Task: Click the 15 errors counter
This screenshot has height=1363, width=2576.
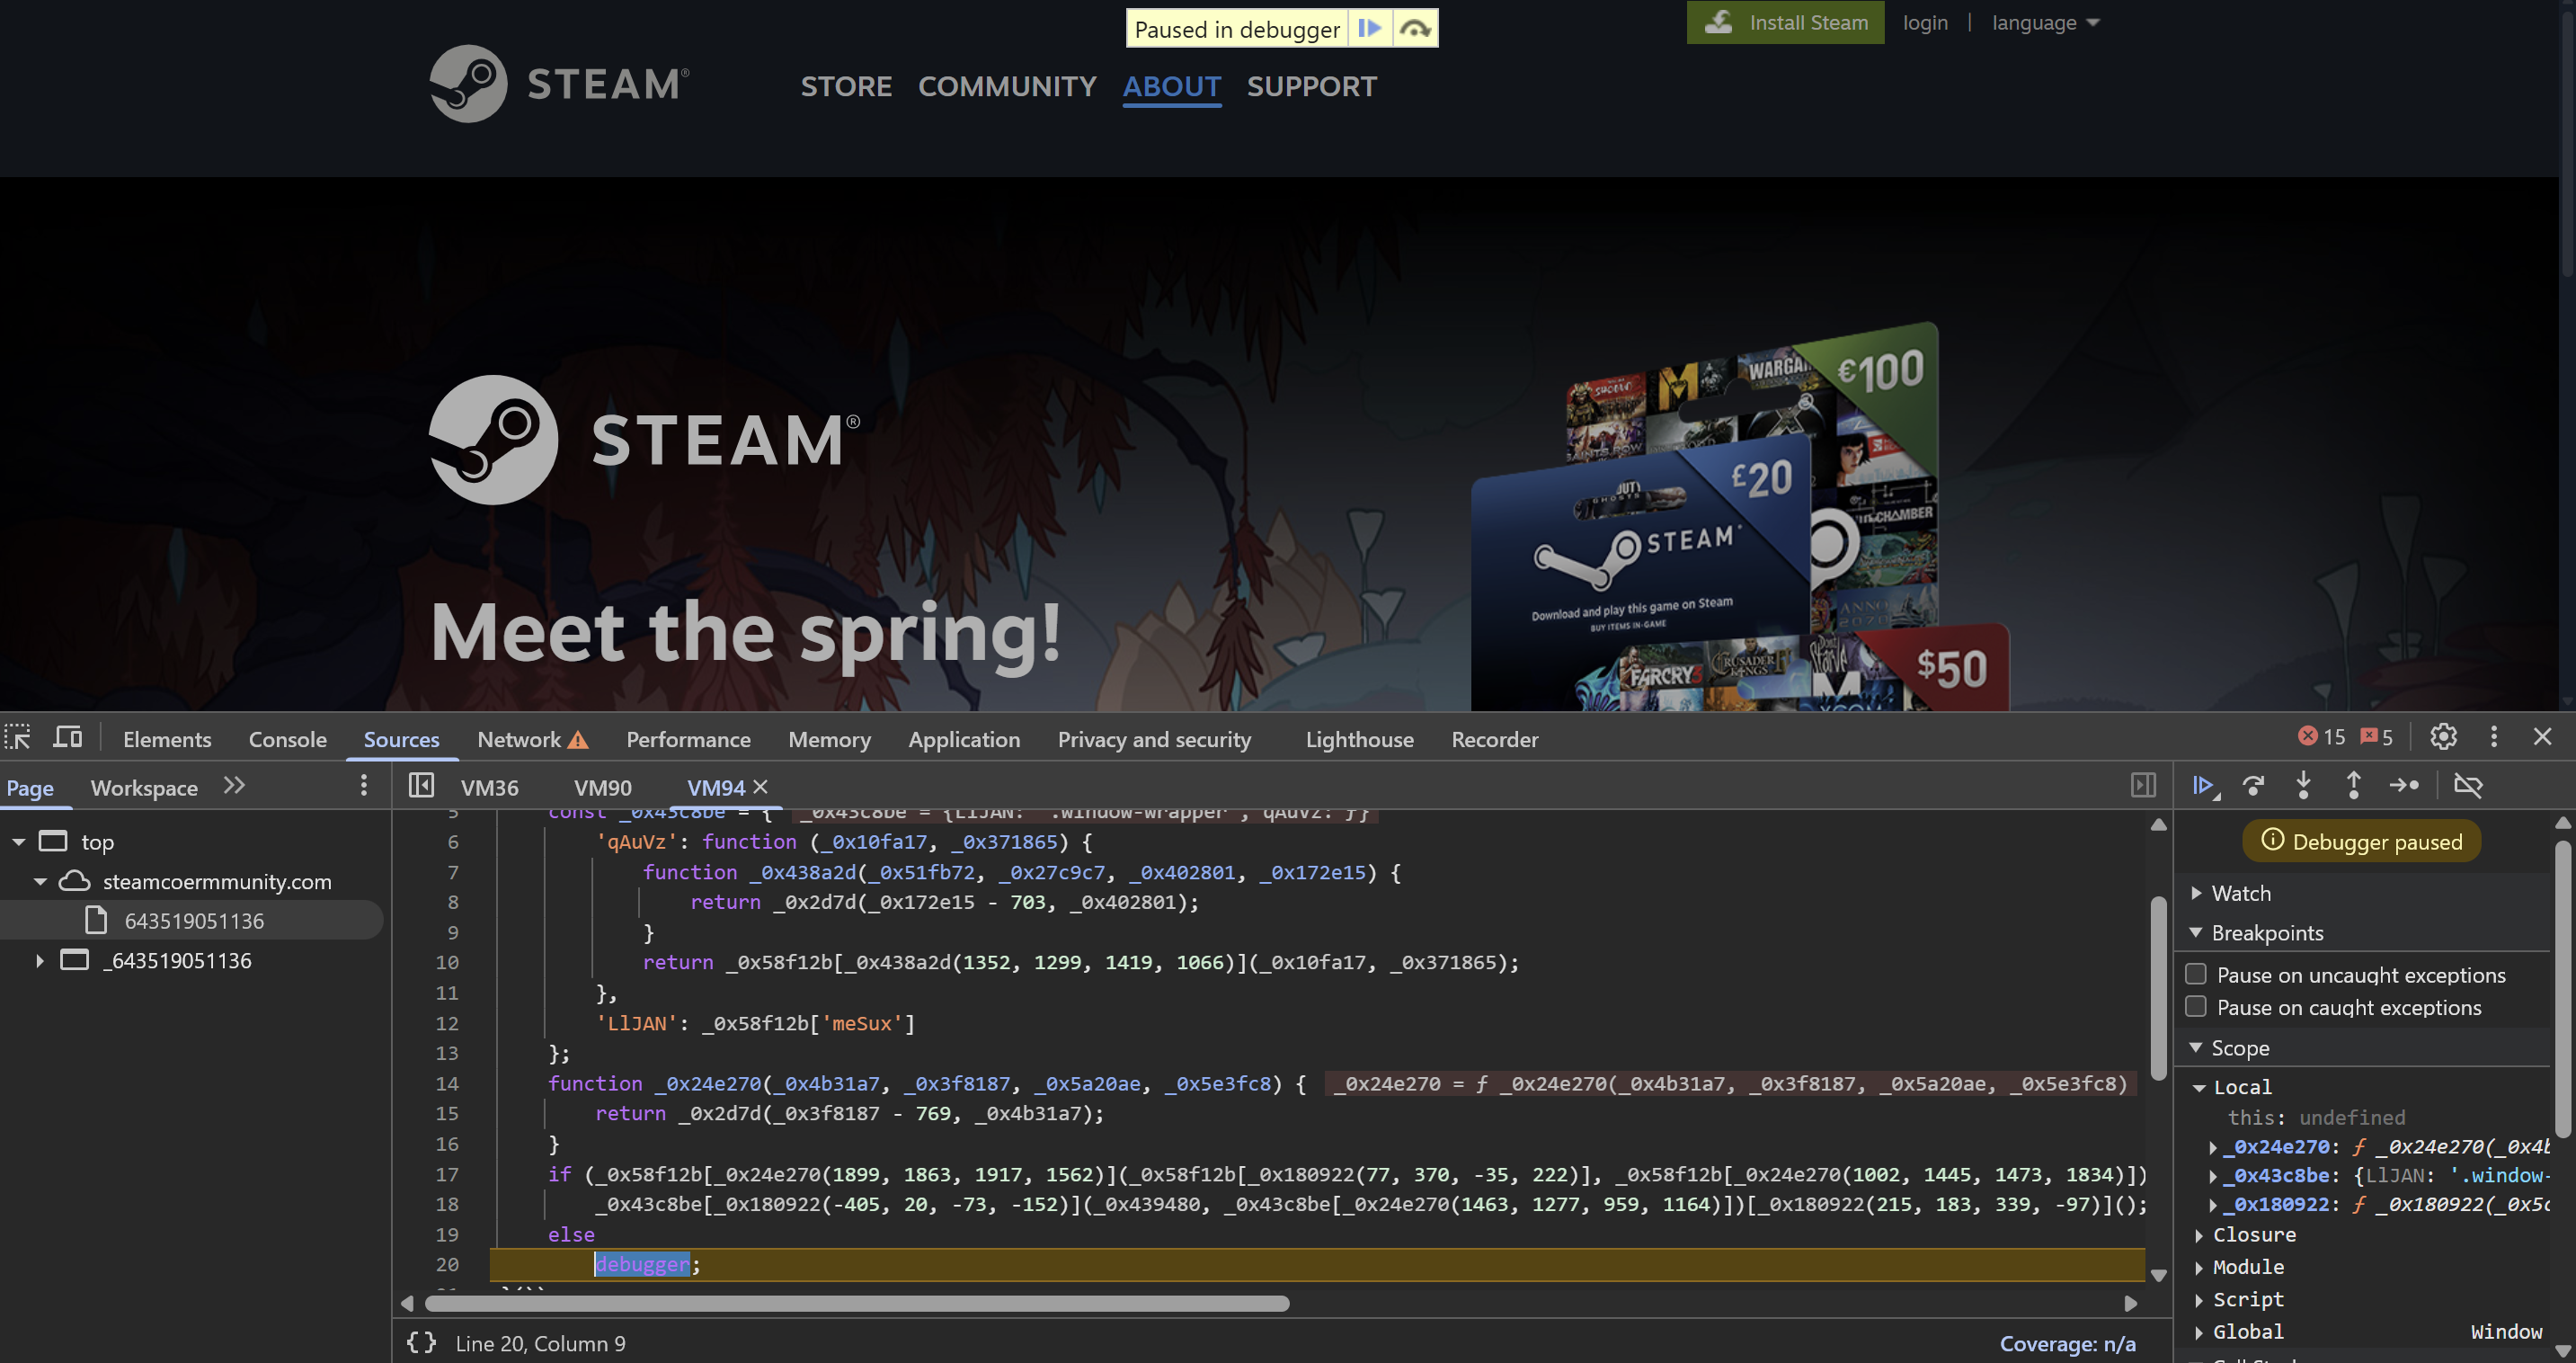Action: (x=2321, y=737)
